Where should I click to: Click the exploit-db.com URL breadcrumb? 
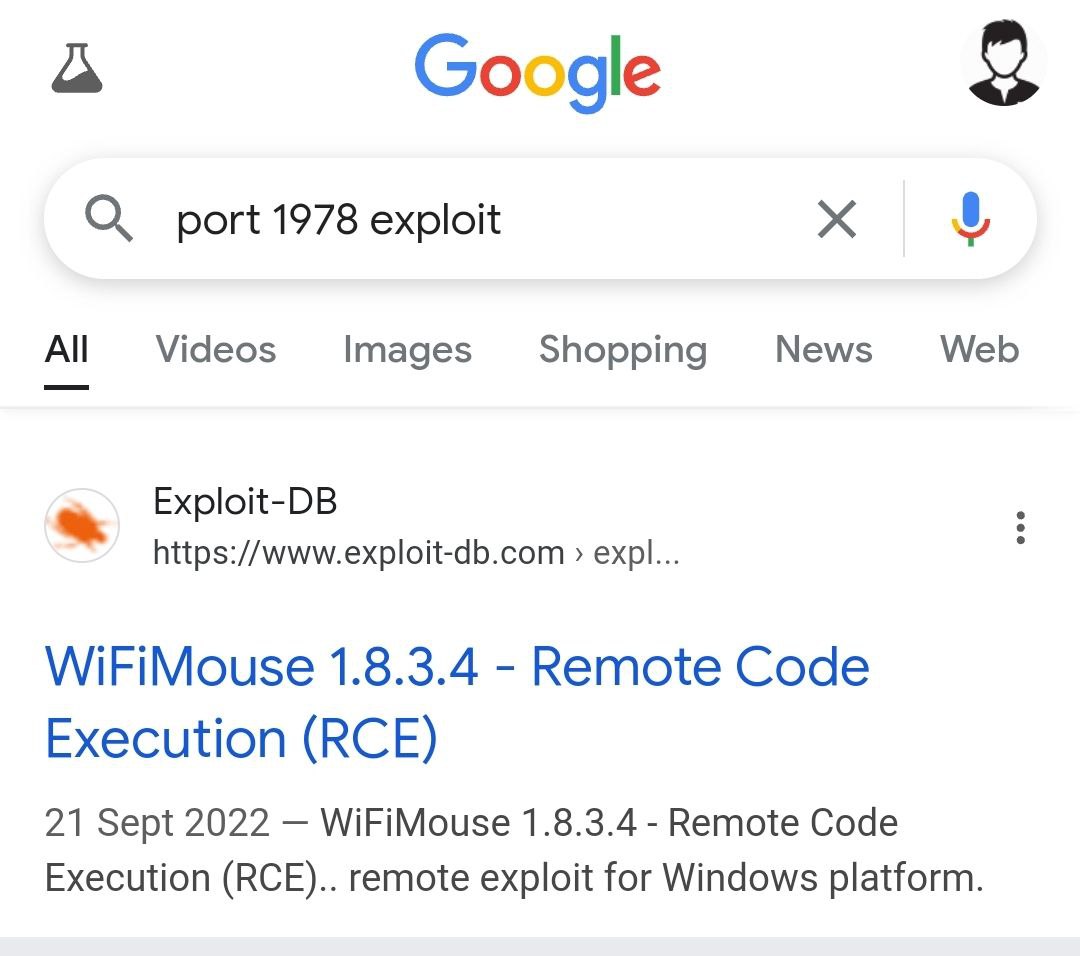pos(416,552)
